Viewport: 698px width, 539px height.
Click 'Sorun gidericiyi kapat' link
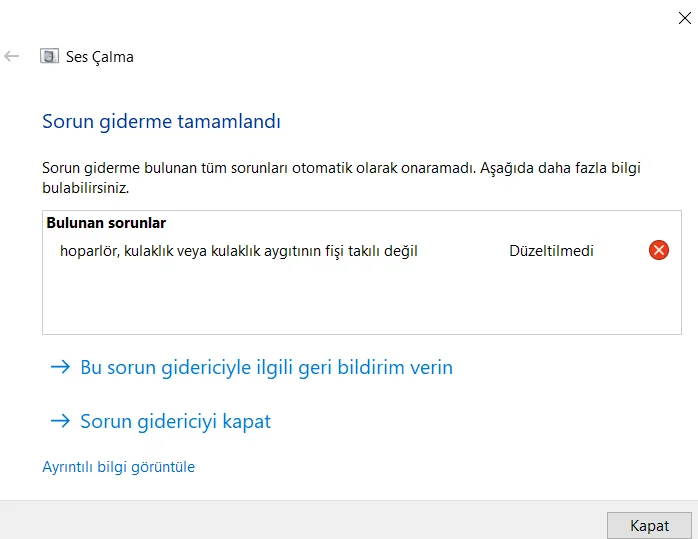[x=175, y=421]
